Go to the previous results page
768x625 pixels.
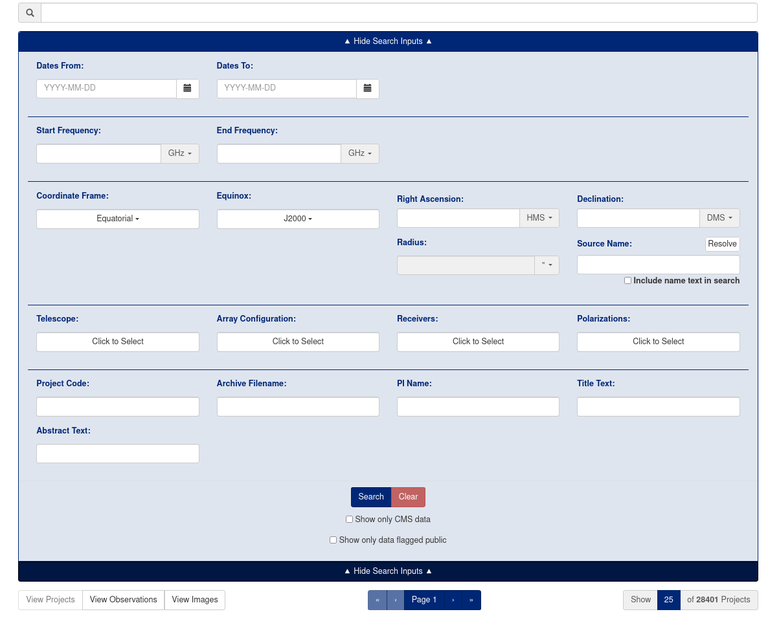[395, 600]
